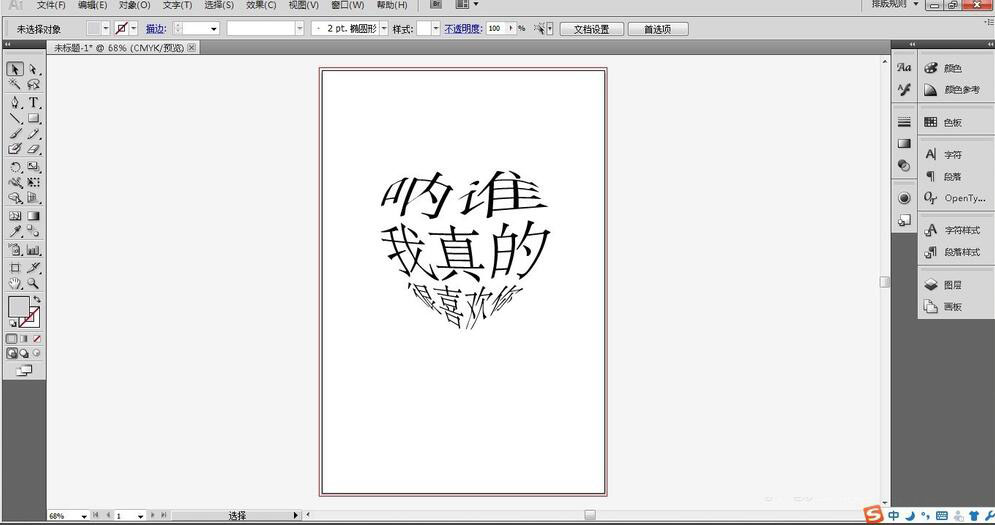Click the 不透明度 opacity link
This screenshot has height=525, width=995.
463,29
